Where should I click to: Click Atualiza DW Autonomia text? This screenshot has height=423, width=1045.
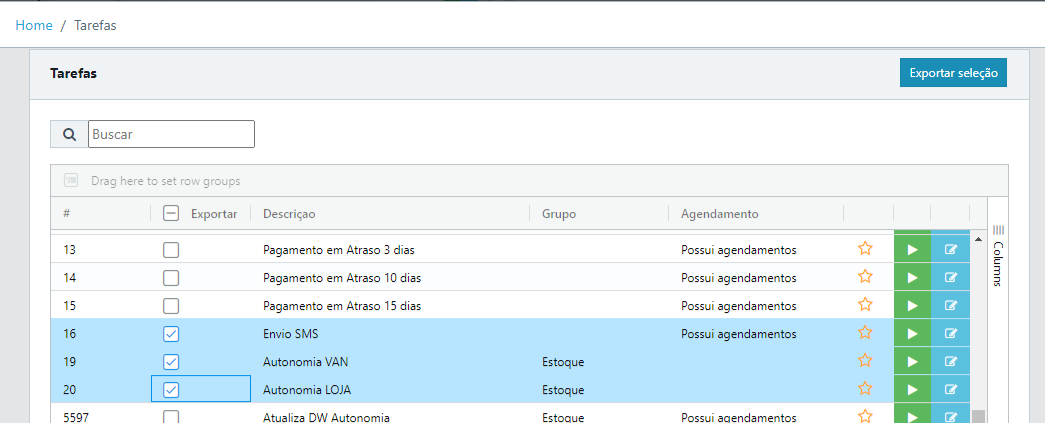327,418
